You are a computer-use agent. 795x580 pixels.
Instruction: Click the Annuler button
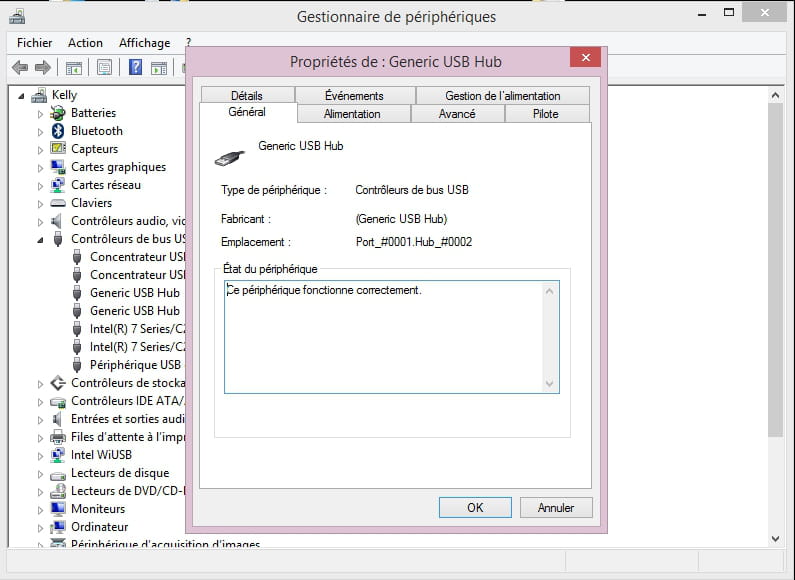click(x=556, y=508)
